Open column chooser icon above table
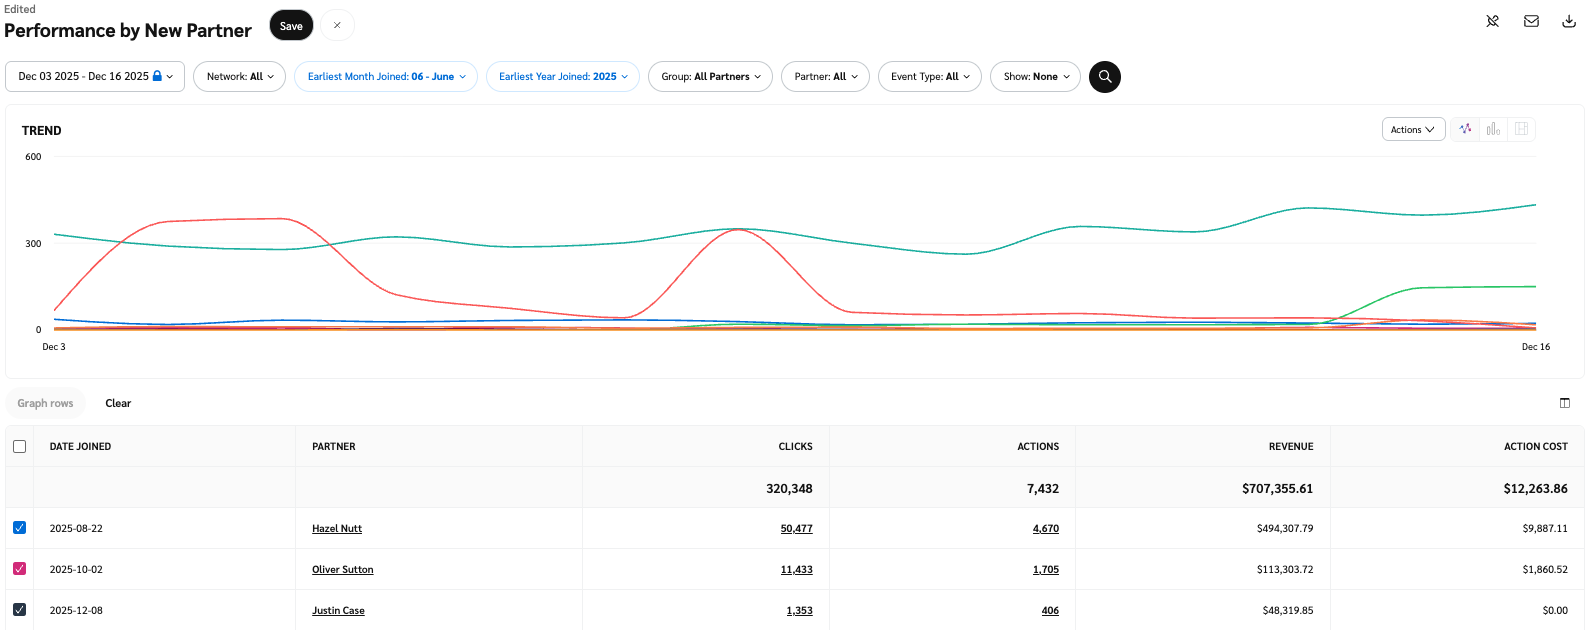This screenshot has width=1590, height=630. point(1565,403)
